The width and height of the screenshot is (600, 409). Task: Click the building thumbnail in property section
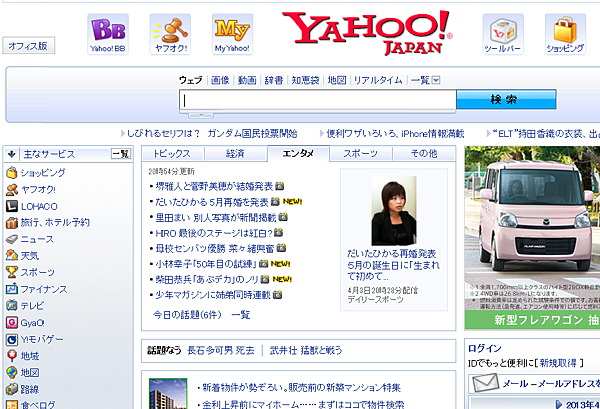(168, 394)
